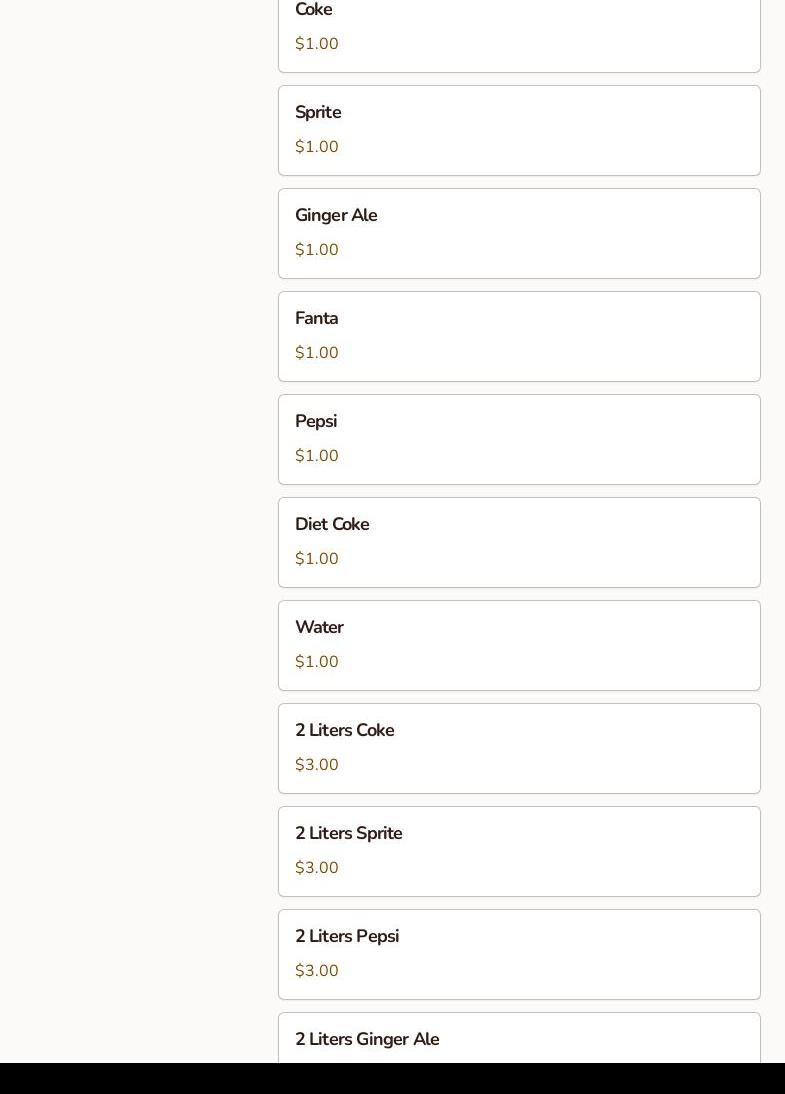Click the $1.00 price under Pepsi
Image resolution: width=785 pixels, height=1094 pixels.
[x=317, y=456]
